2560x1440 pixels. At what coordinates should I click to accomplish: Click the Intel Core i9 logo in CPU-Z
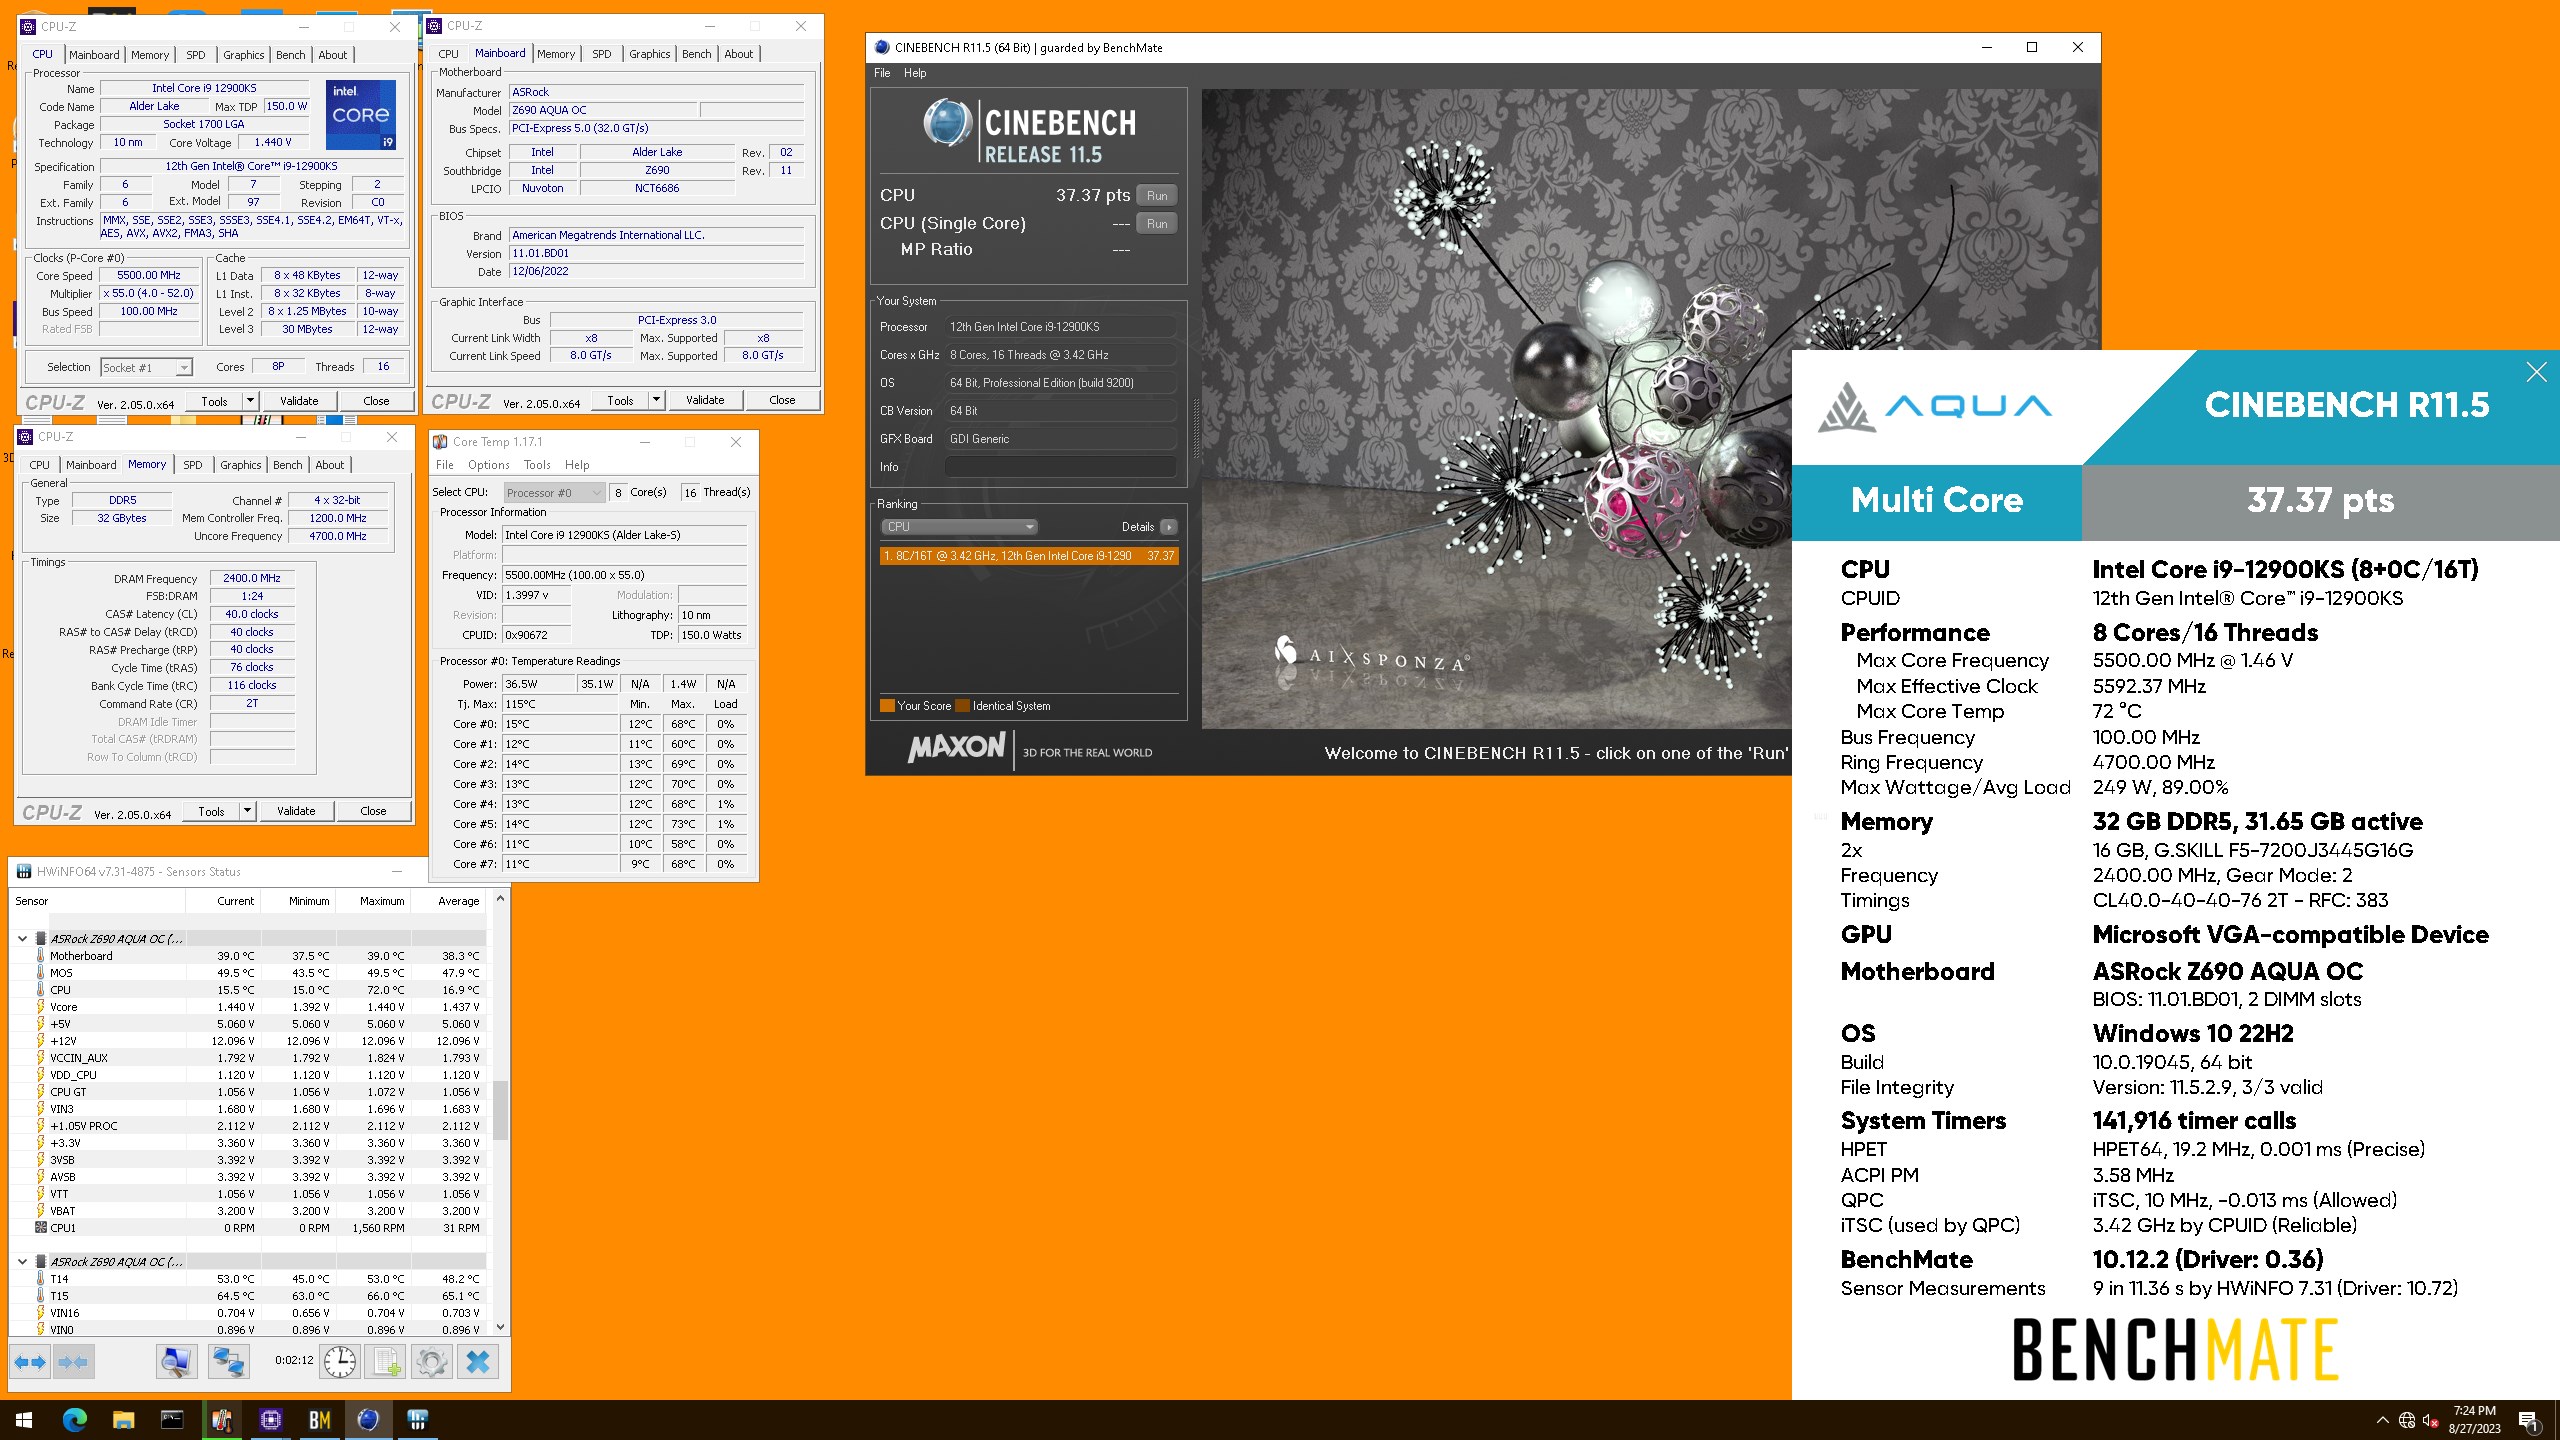[361, 115]
